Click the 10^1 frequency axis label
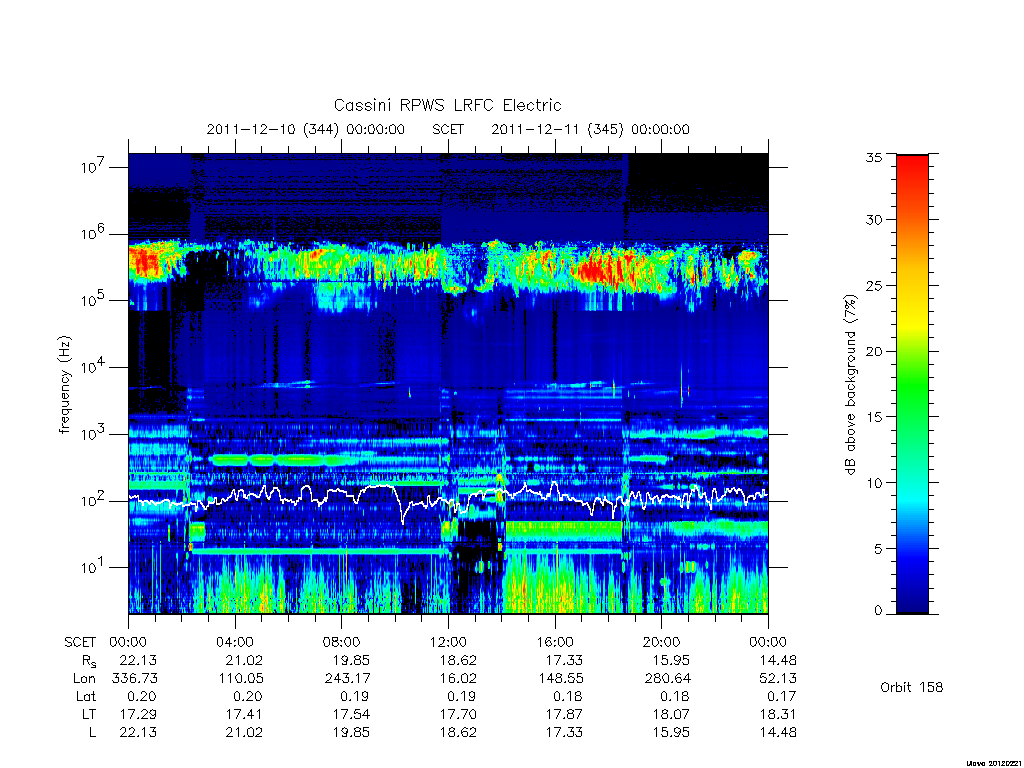The width and height of the screenshot is (1024, 768). 93,567
